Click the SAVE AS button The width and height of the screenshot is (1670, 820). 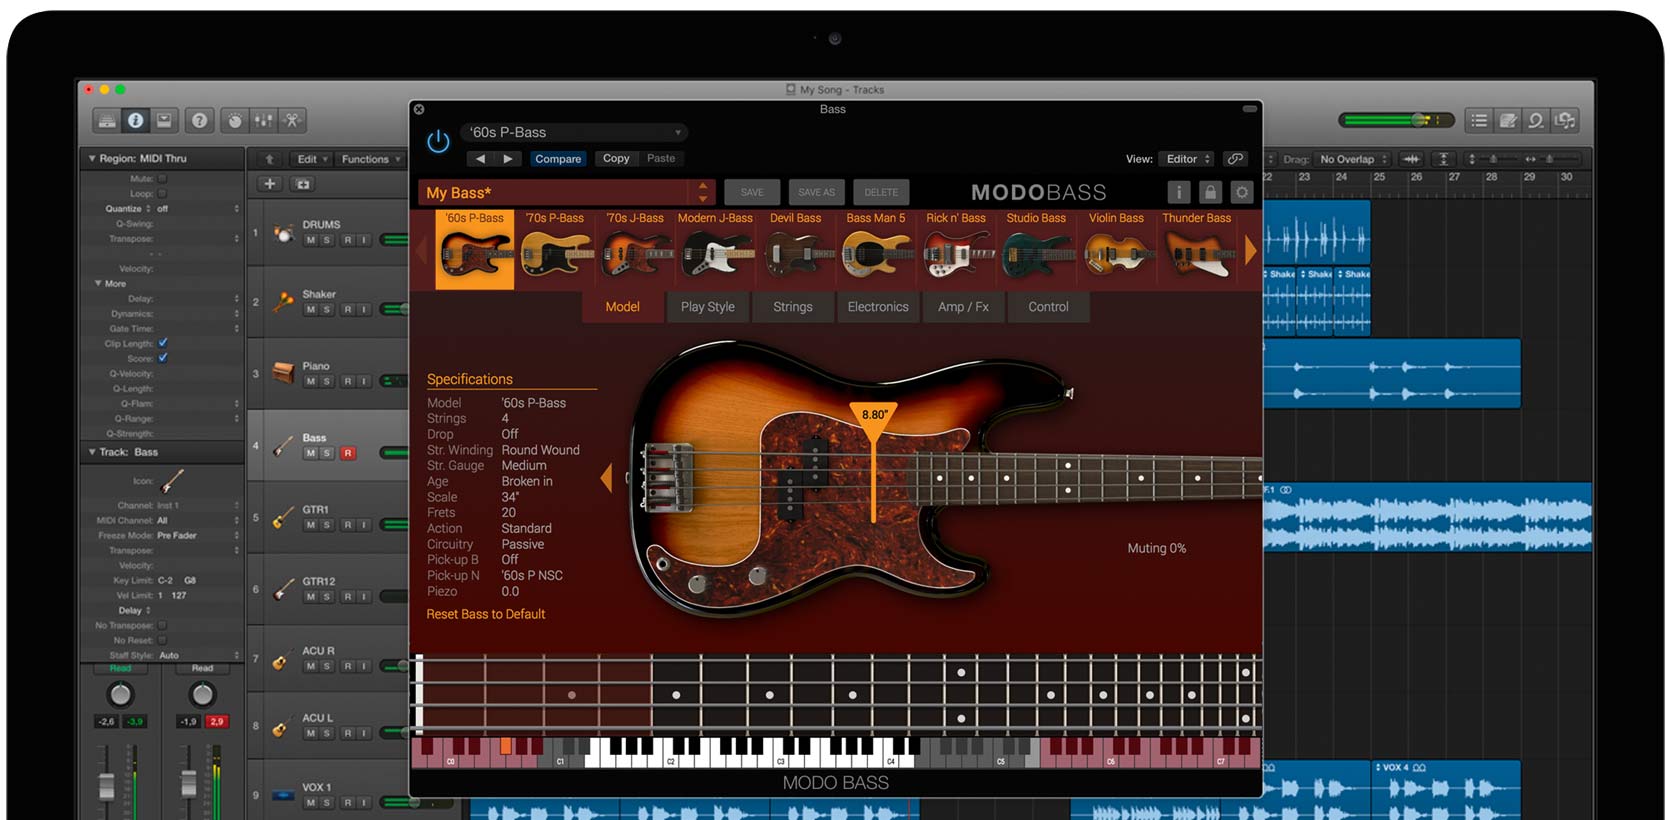point(817,192)
